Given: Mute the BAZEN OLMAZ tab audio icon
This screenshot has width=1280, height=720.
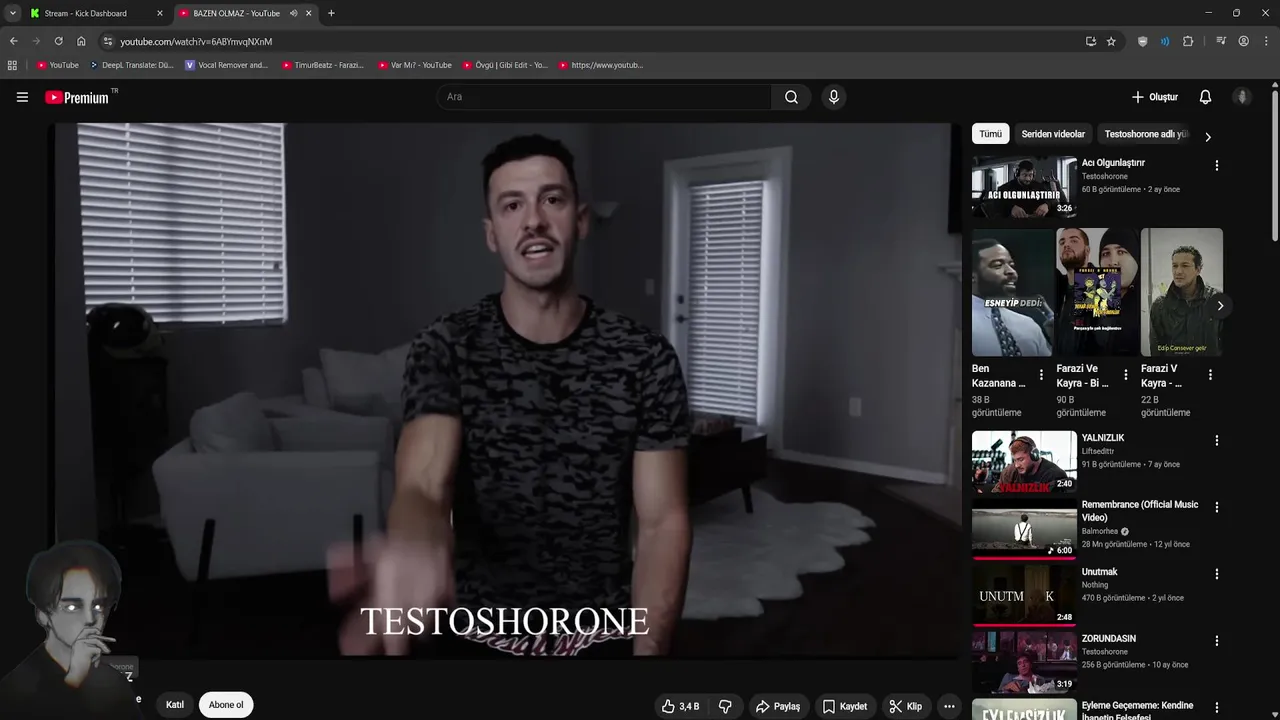Looking at the screenshot, I should (293, 13).
